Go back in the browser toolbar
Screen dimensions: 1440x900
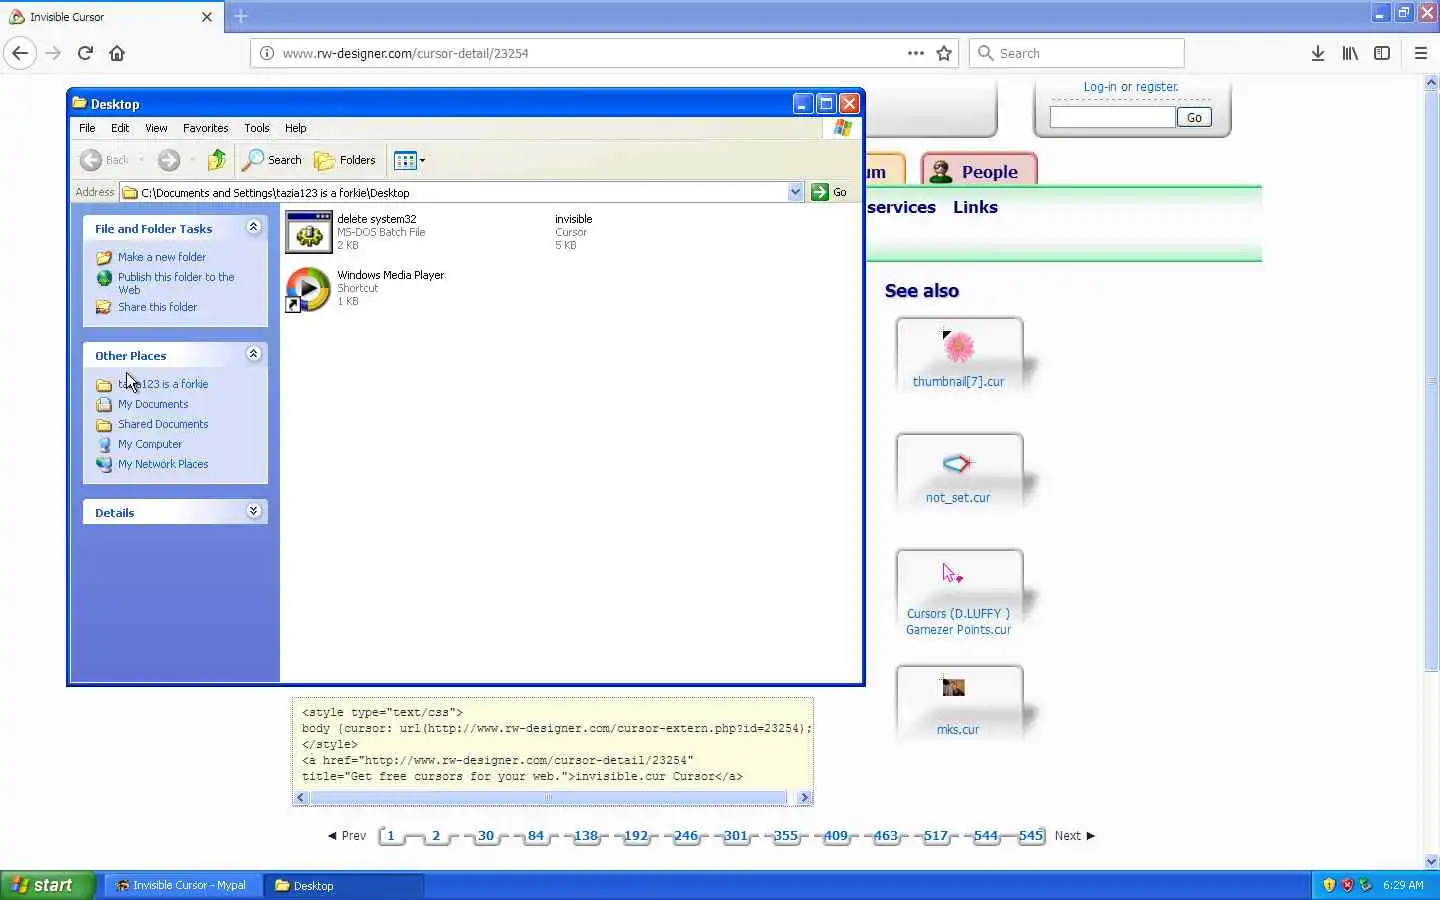click(x=20, y=53)
